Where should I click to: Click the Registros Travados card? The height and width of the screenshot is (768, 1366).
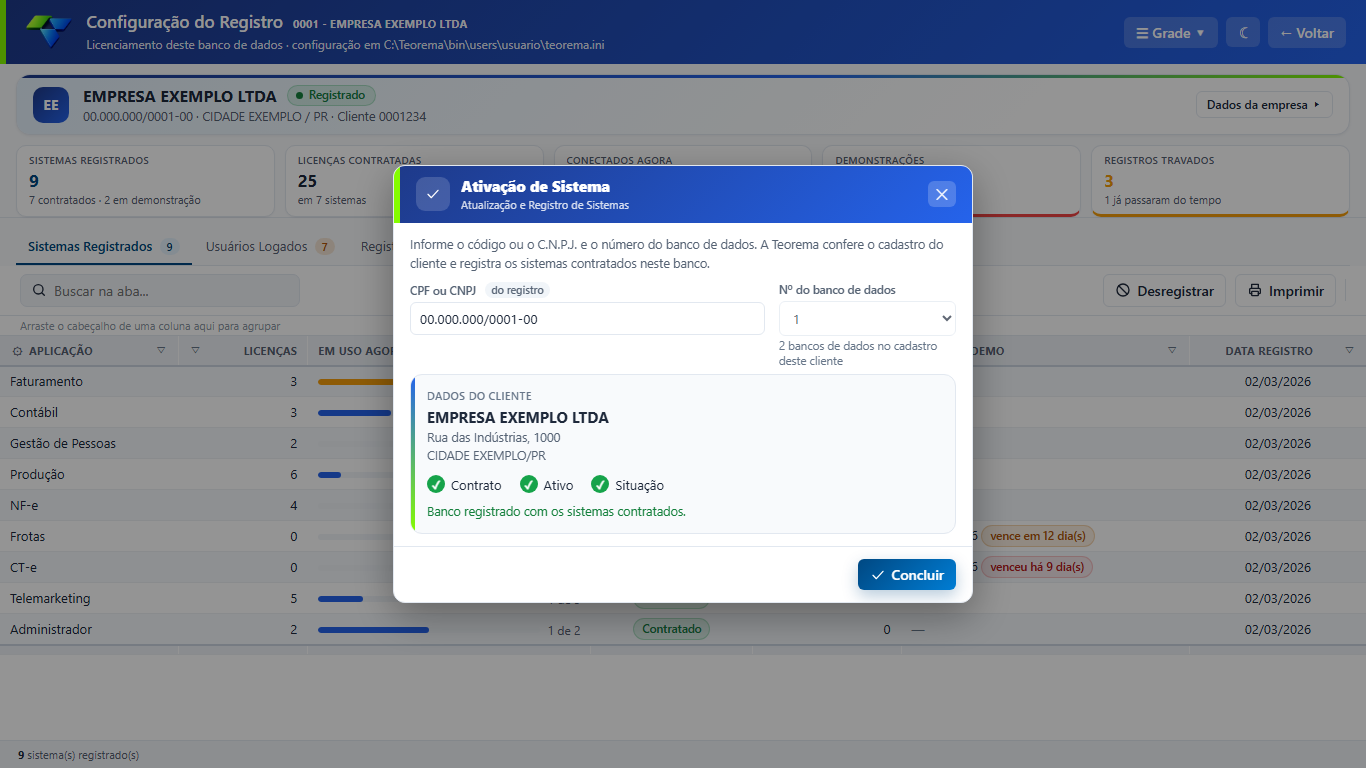(x=1220, y=181)
